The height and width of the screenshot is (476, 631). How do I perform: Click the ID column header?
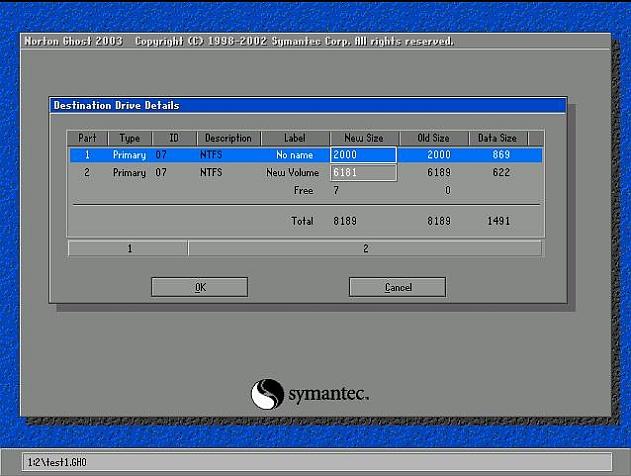click(x=174, y=138)
